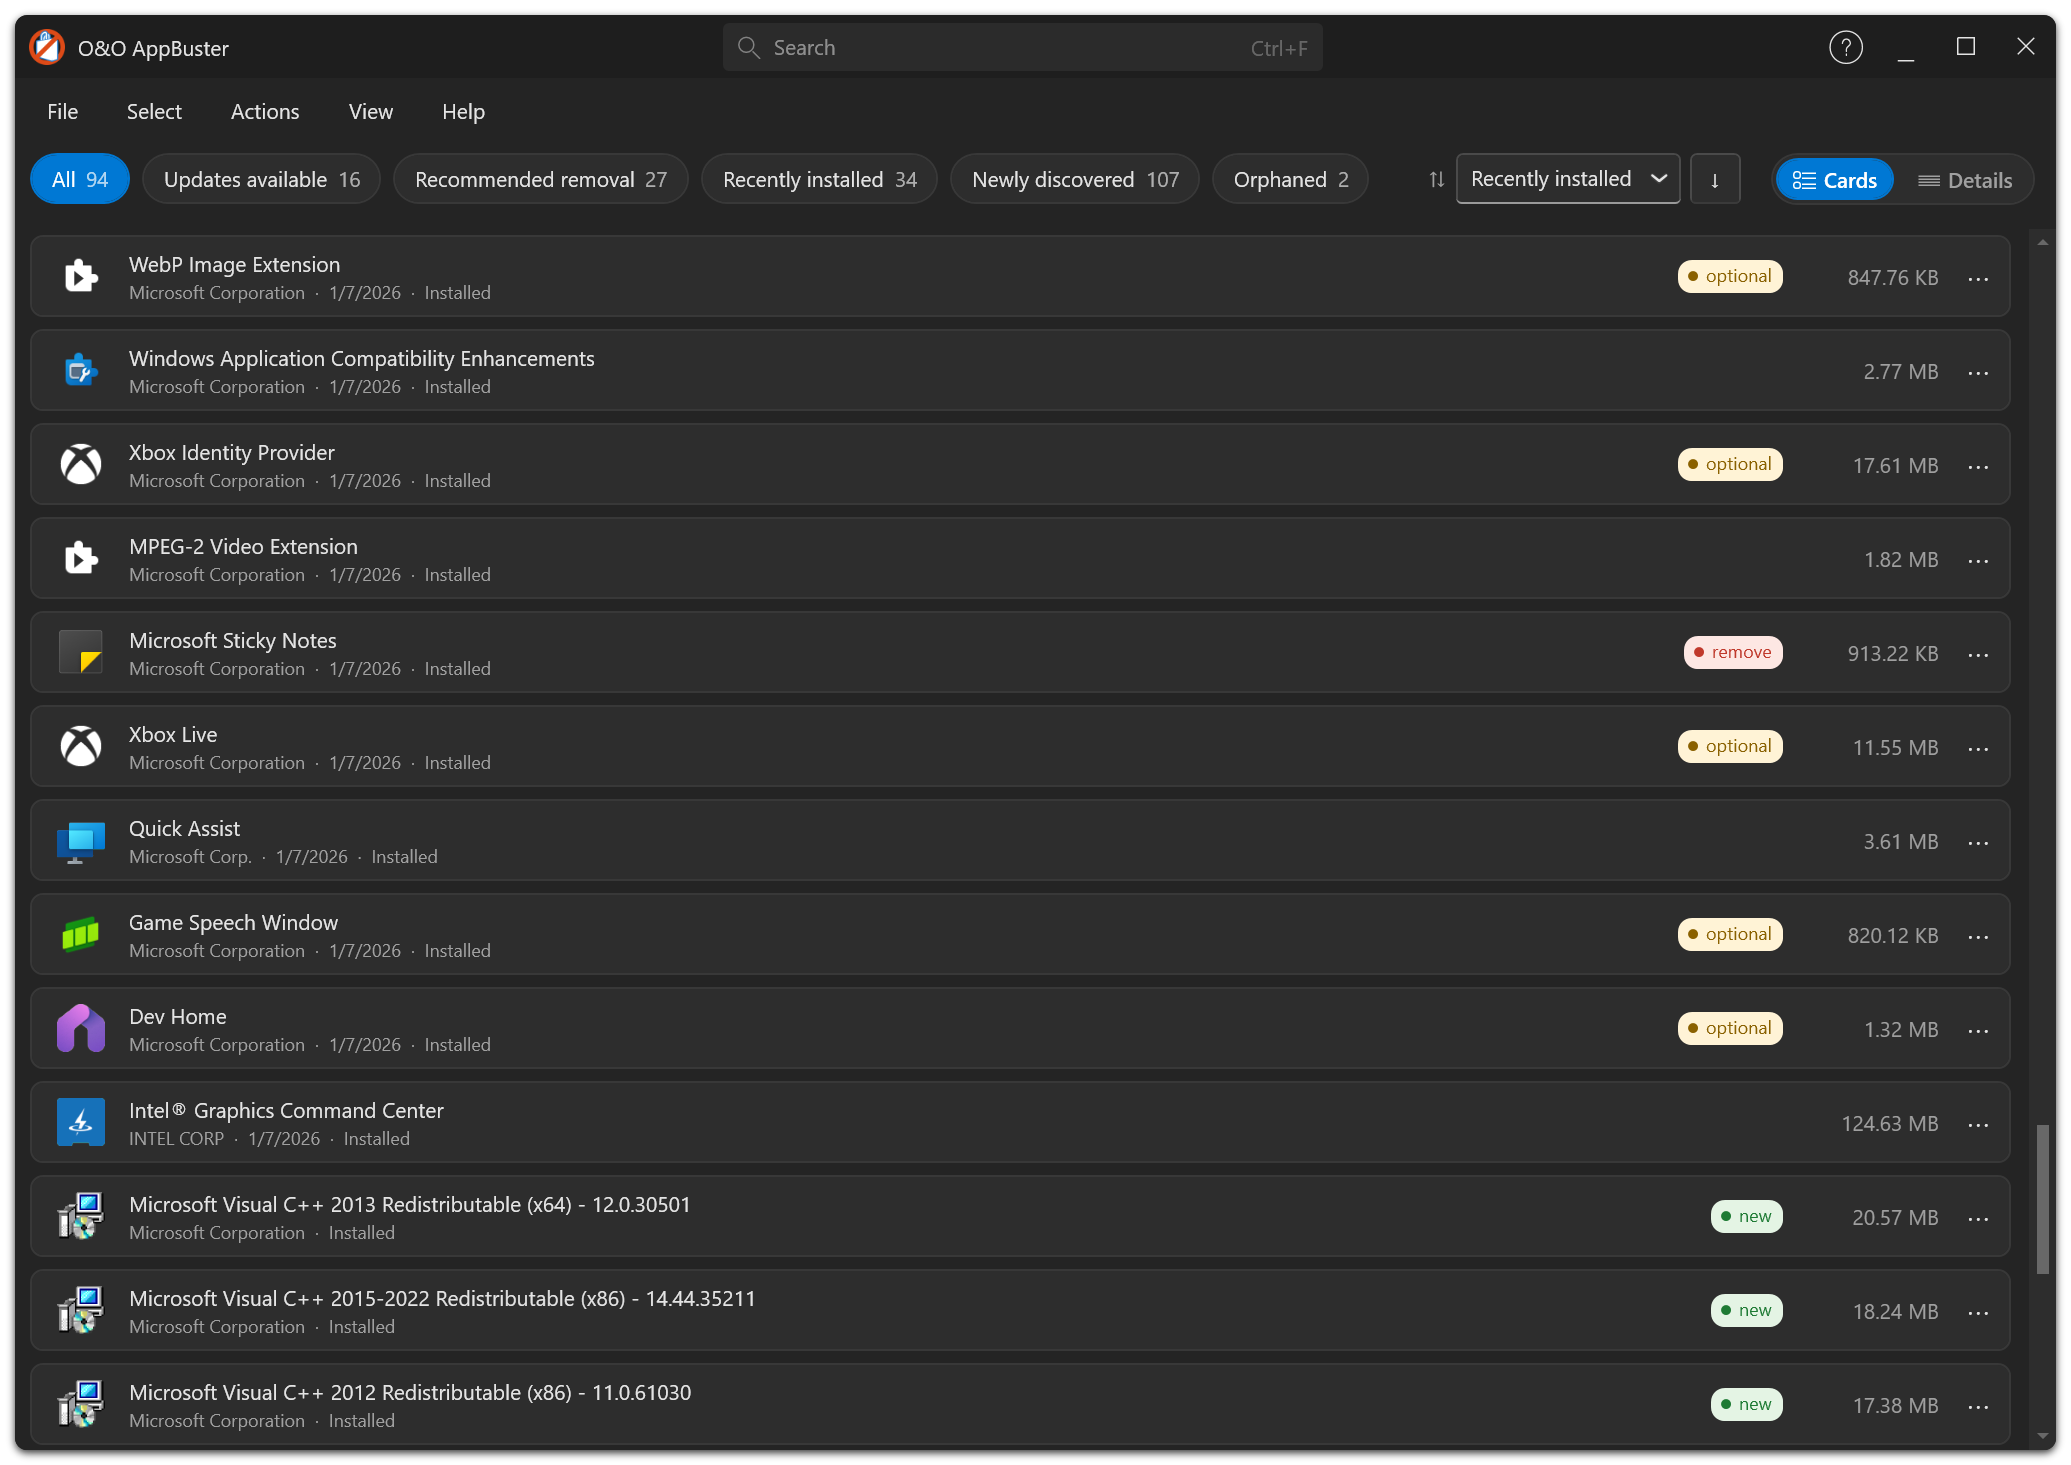Click inside the Search input field
The height and width of the screenshot is (1465, 2071).
pos(1022,47)
